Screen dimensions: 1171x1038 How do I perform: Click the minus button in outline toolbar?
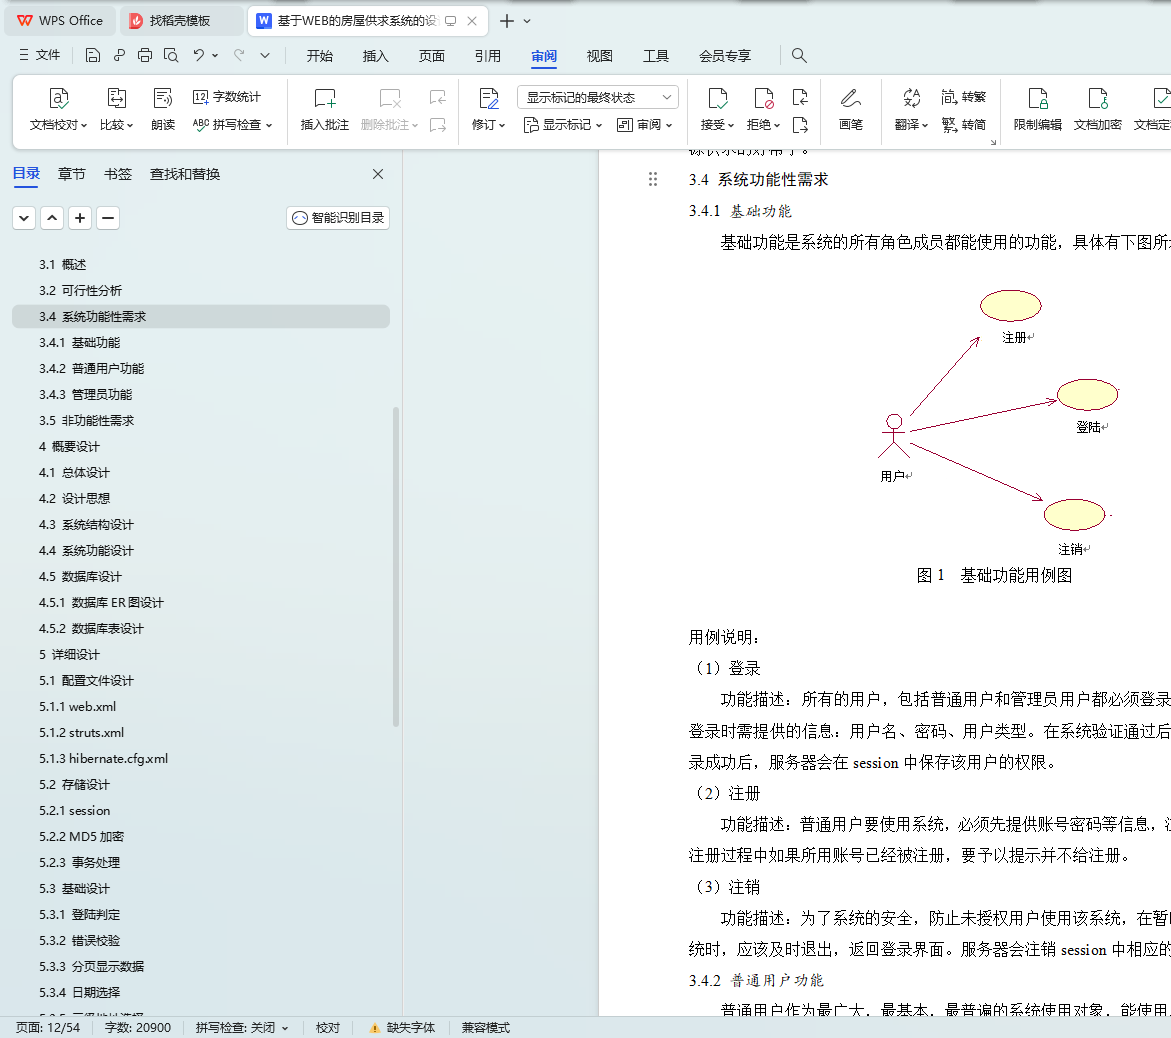click(108, 218)
